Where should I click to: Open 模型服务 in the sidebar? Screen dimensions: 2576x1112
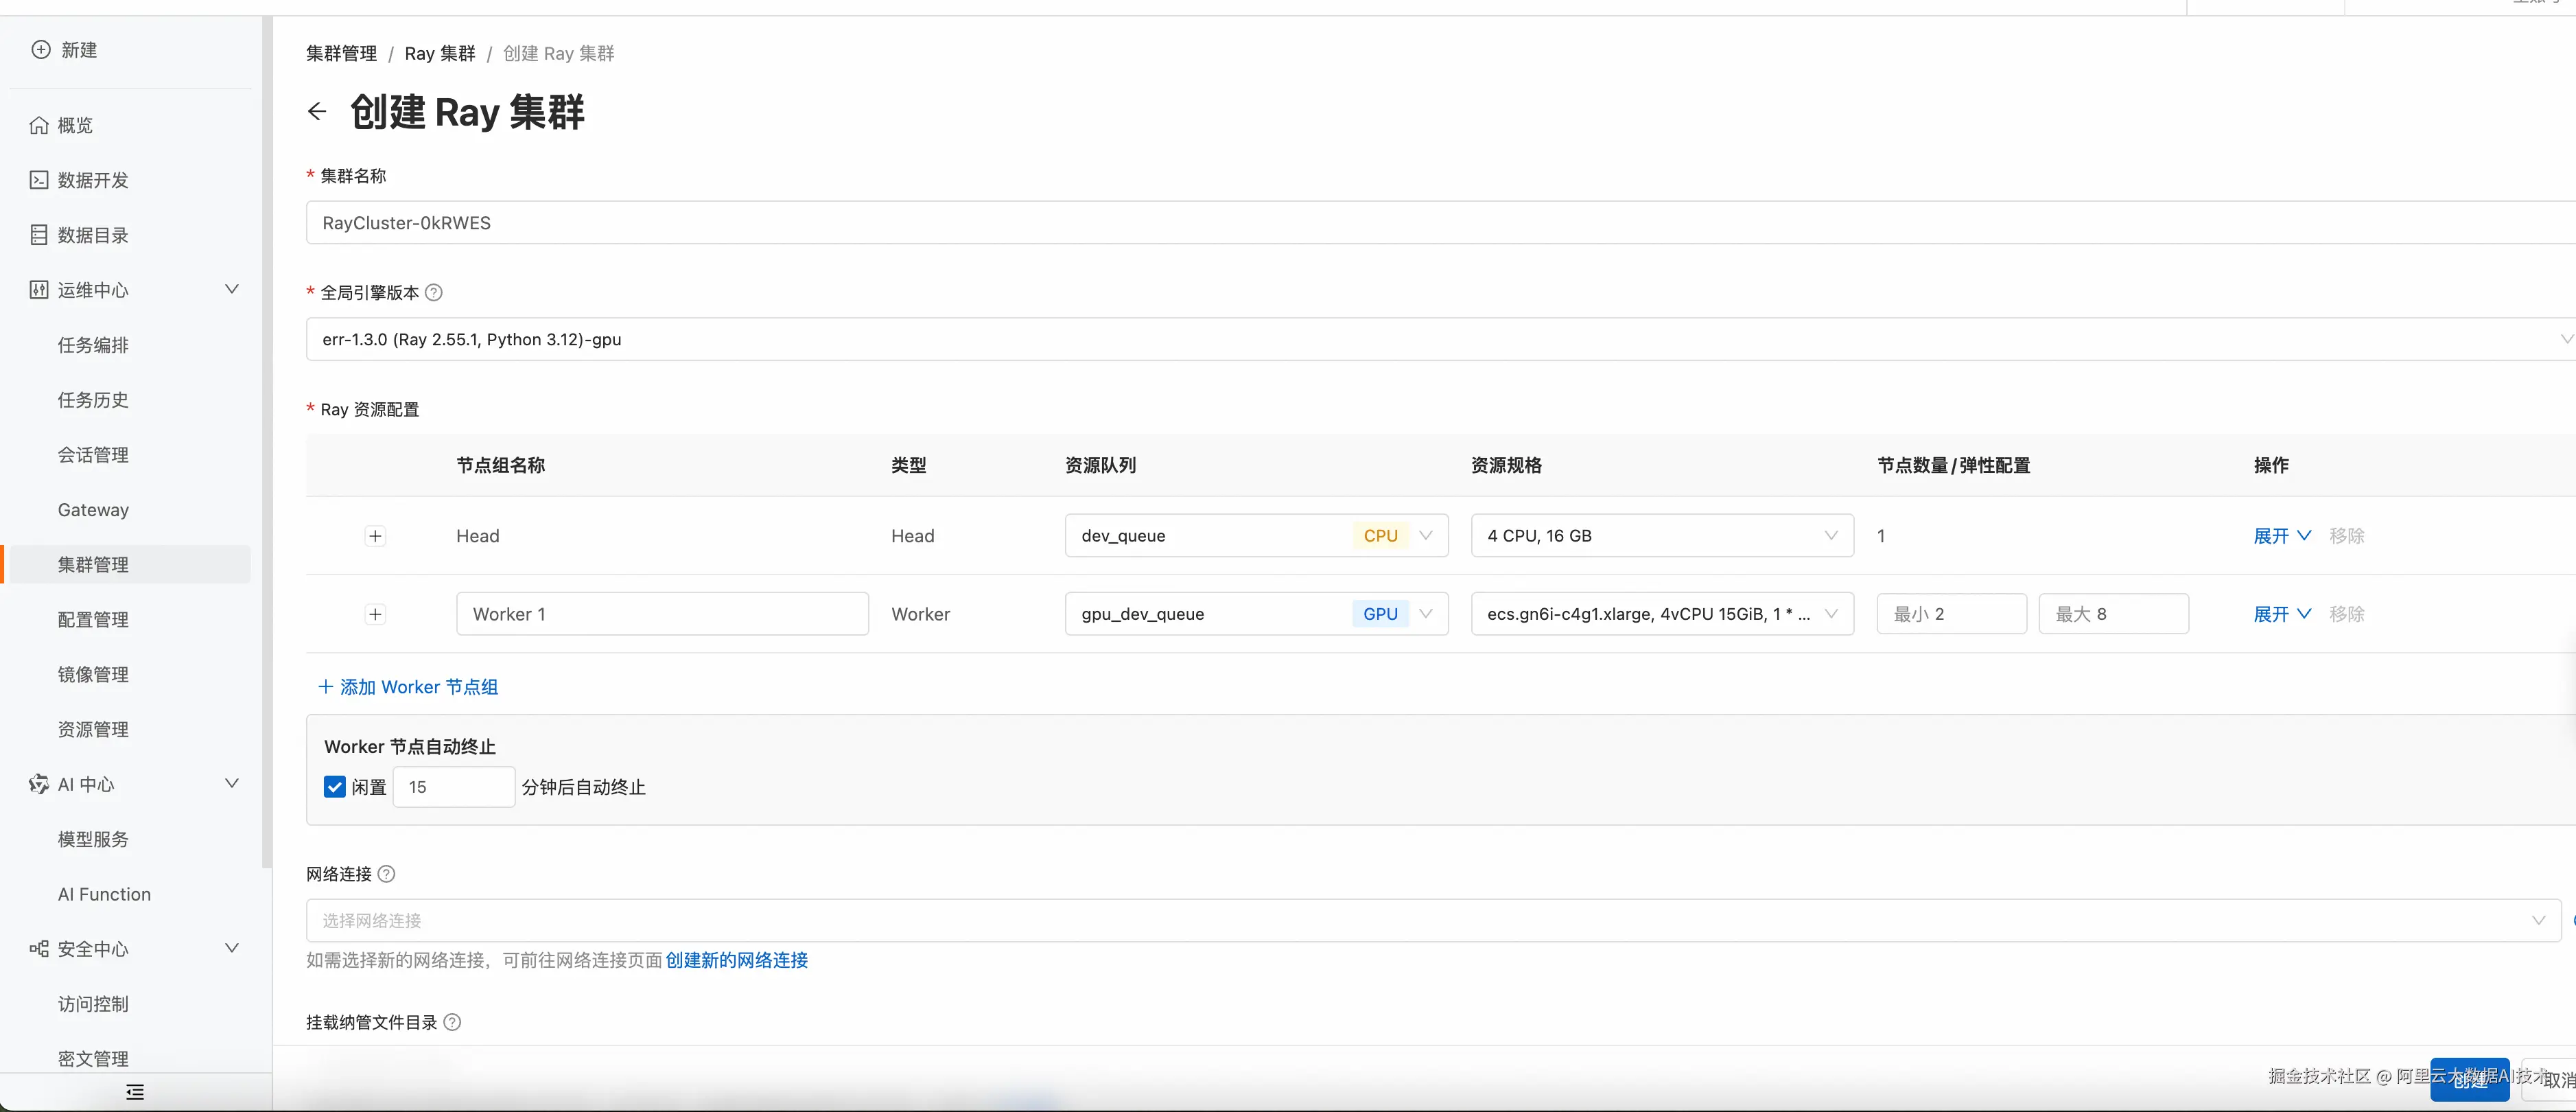coord(93,839)
